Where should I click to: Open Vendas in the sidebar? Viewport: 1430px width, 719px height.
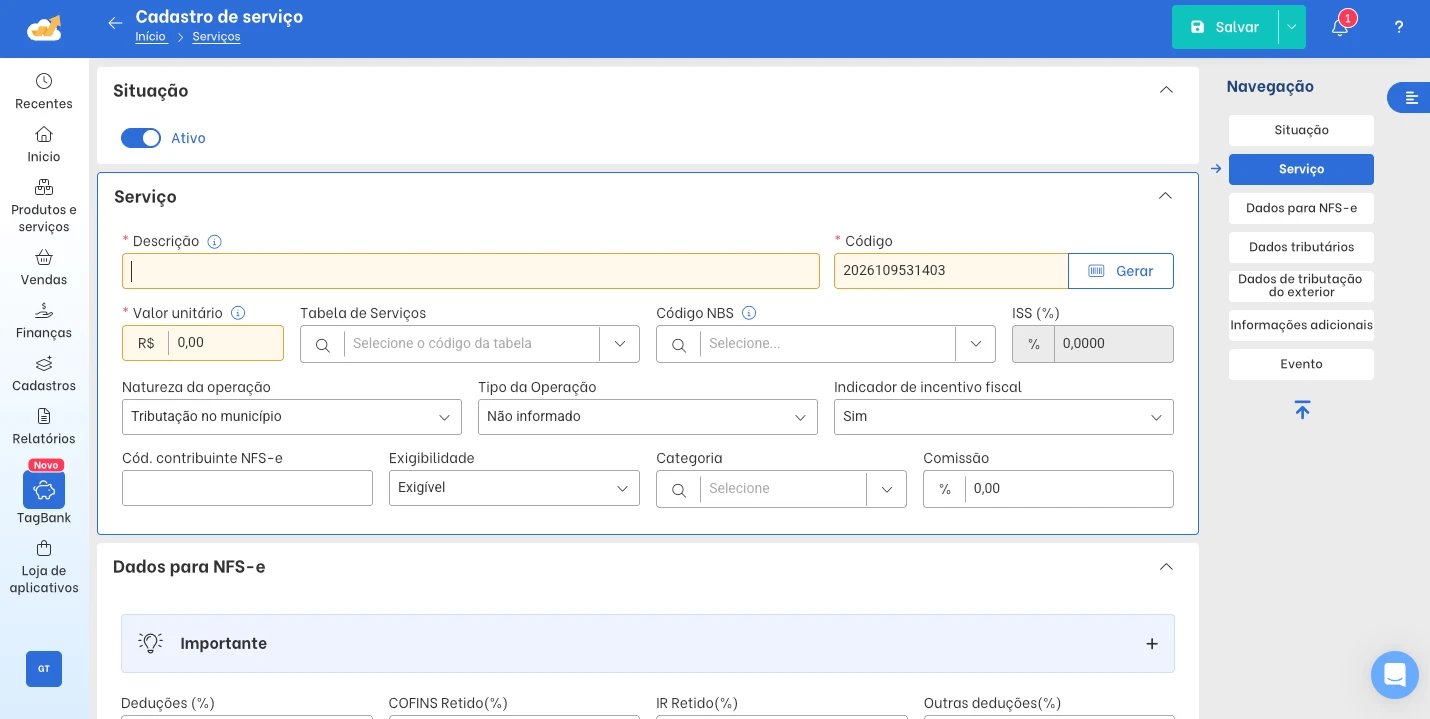(44, 267)
